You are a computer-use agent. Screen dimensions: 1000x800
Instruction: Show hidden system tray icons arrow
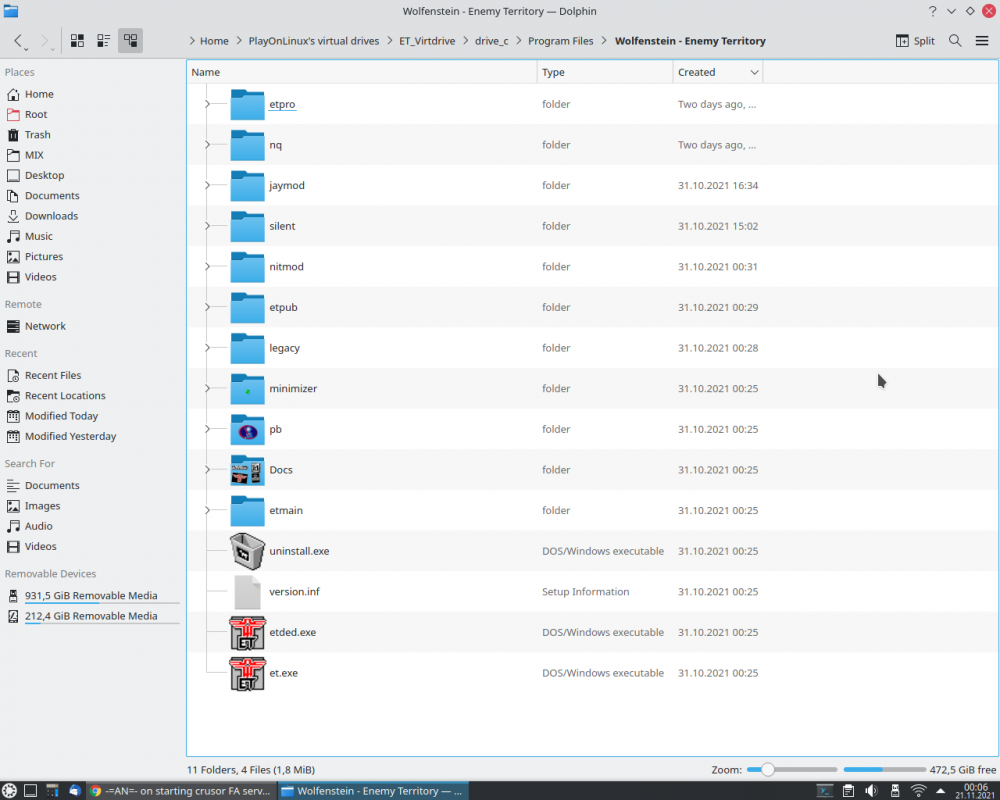[940, 791]
